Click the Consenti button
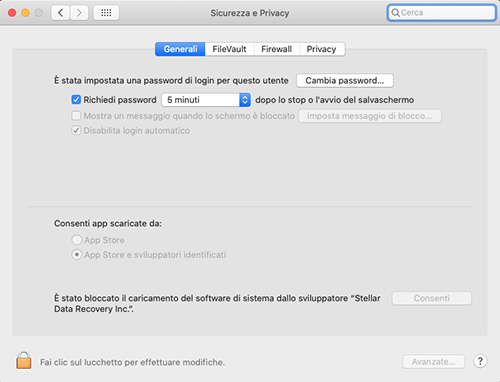 432,298
